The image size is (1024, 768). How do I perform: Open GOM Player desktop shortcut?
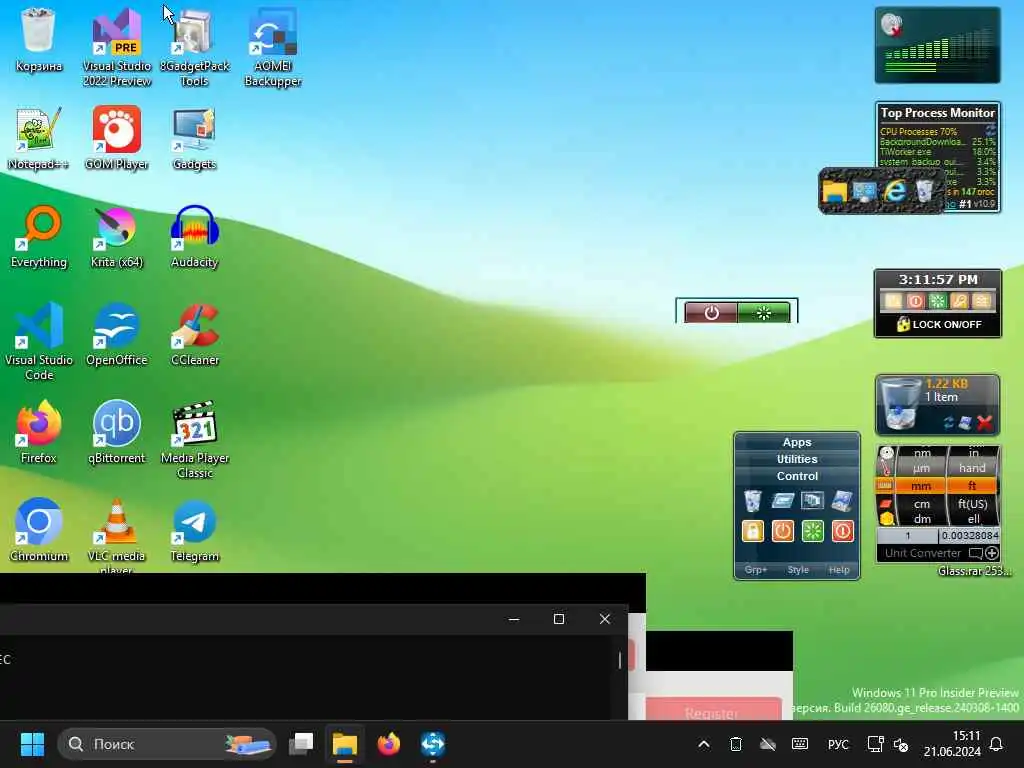(117, 138)
